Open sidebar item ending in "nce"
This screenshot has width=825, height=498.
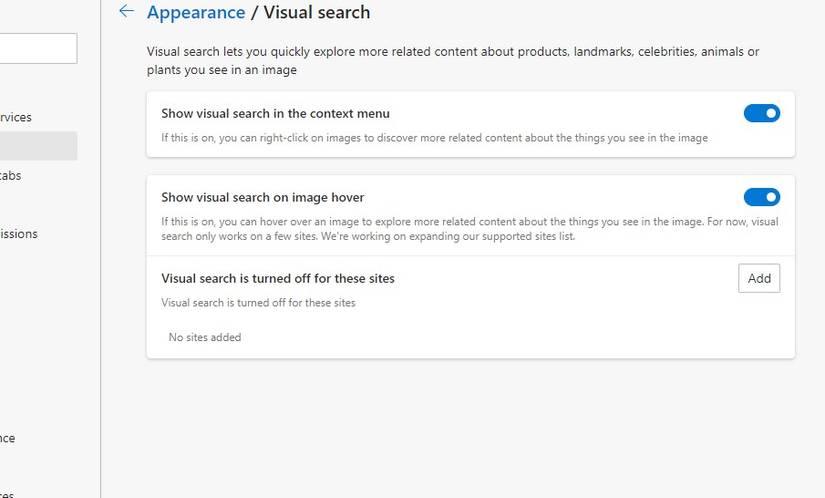click(8, 438)
